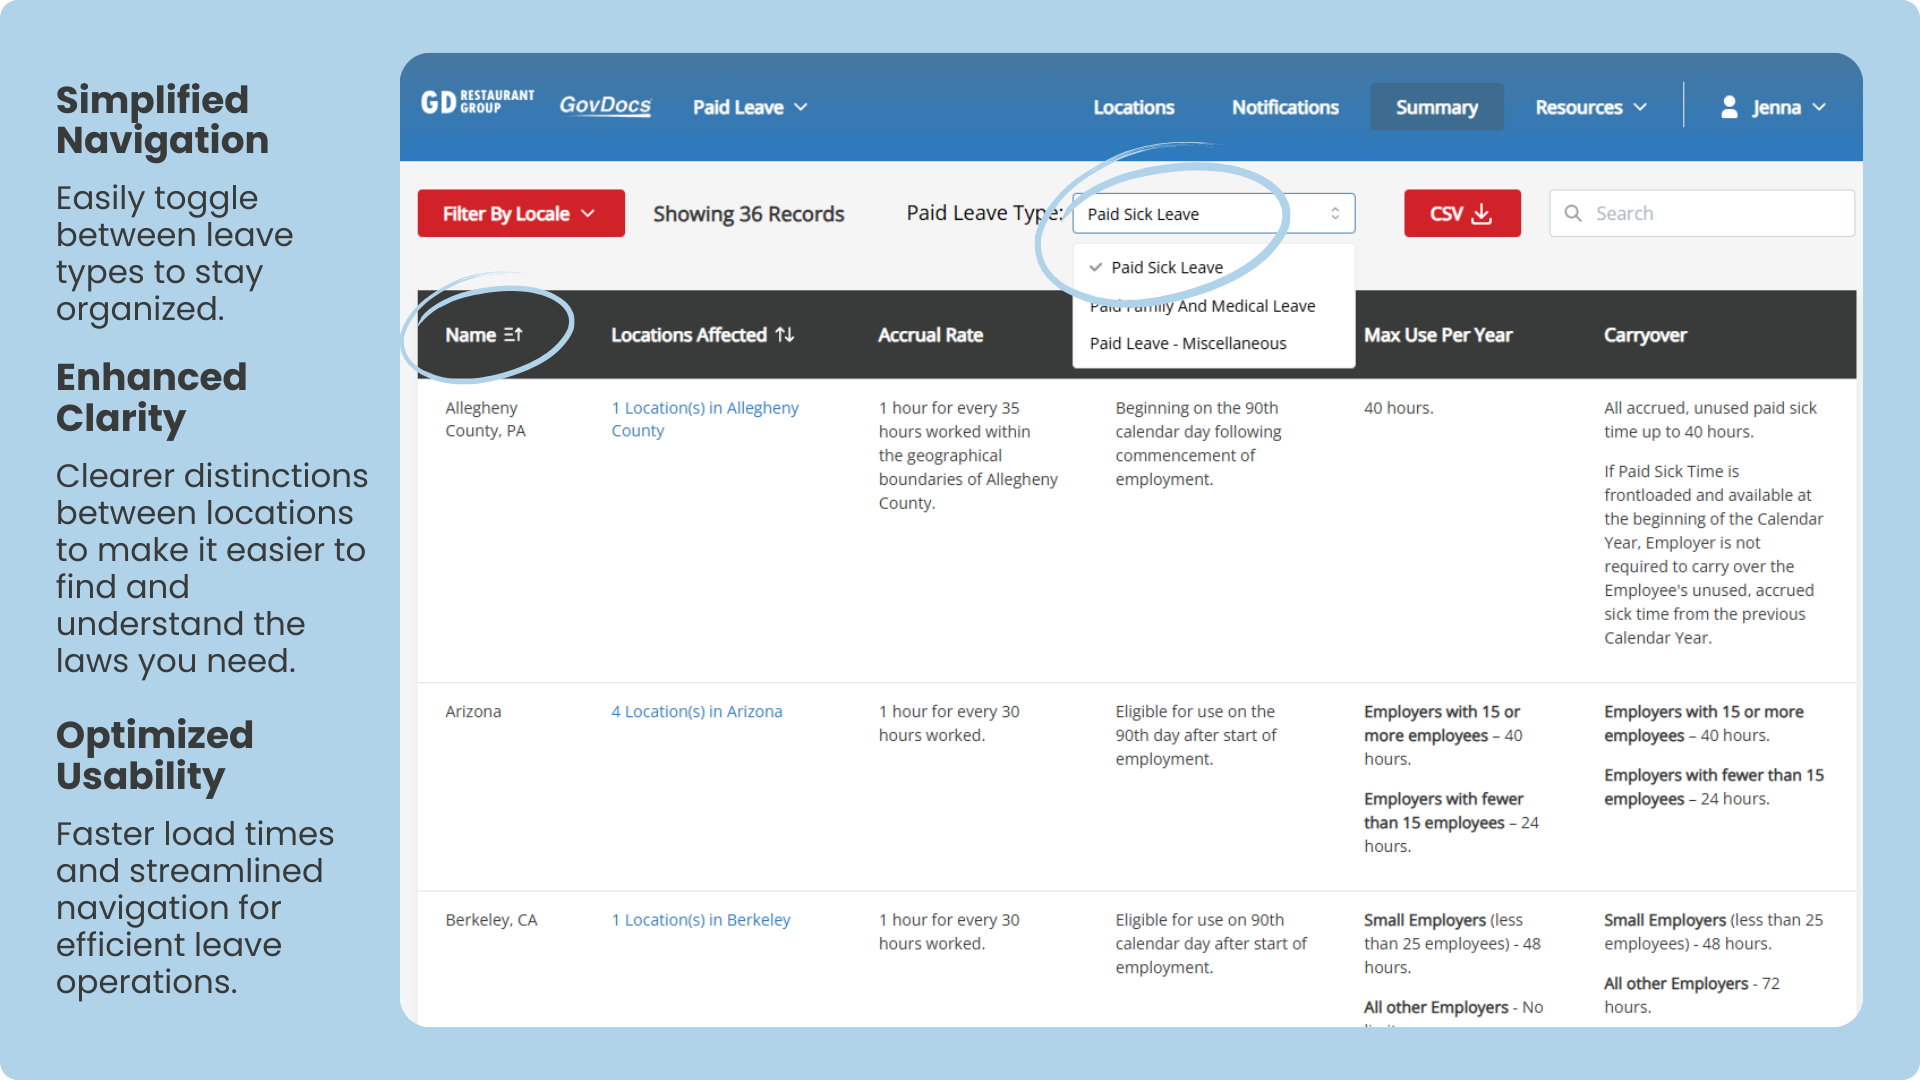The image size is (1920, 1080).
Task: Expand the Filter By Locale dropdown
Action: point(520,213)
